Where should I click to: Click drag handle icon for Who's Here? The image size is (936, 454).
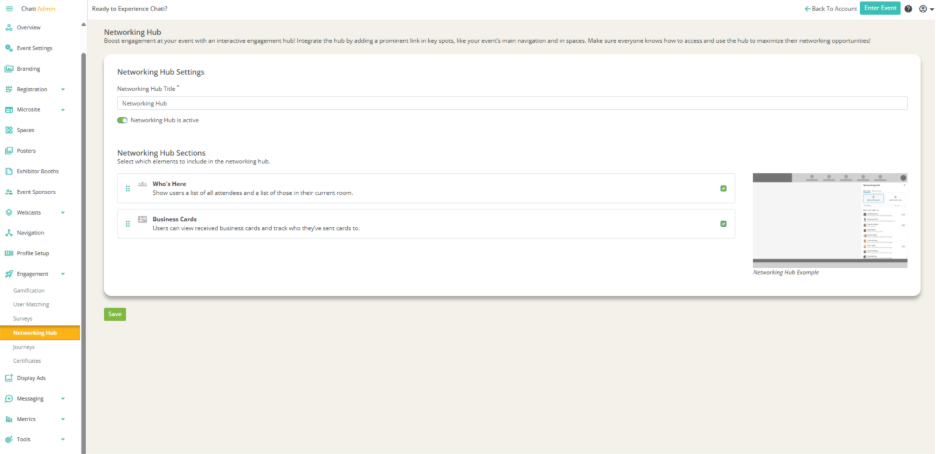pyautogui.click(x=128, y=189)
